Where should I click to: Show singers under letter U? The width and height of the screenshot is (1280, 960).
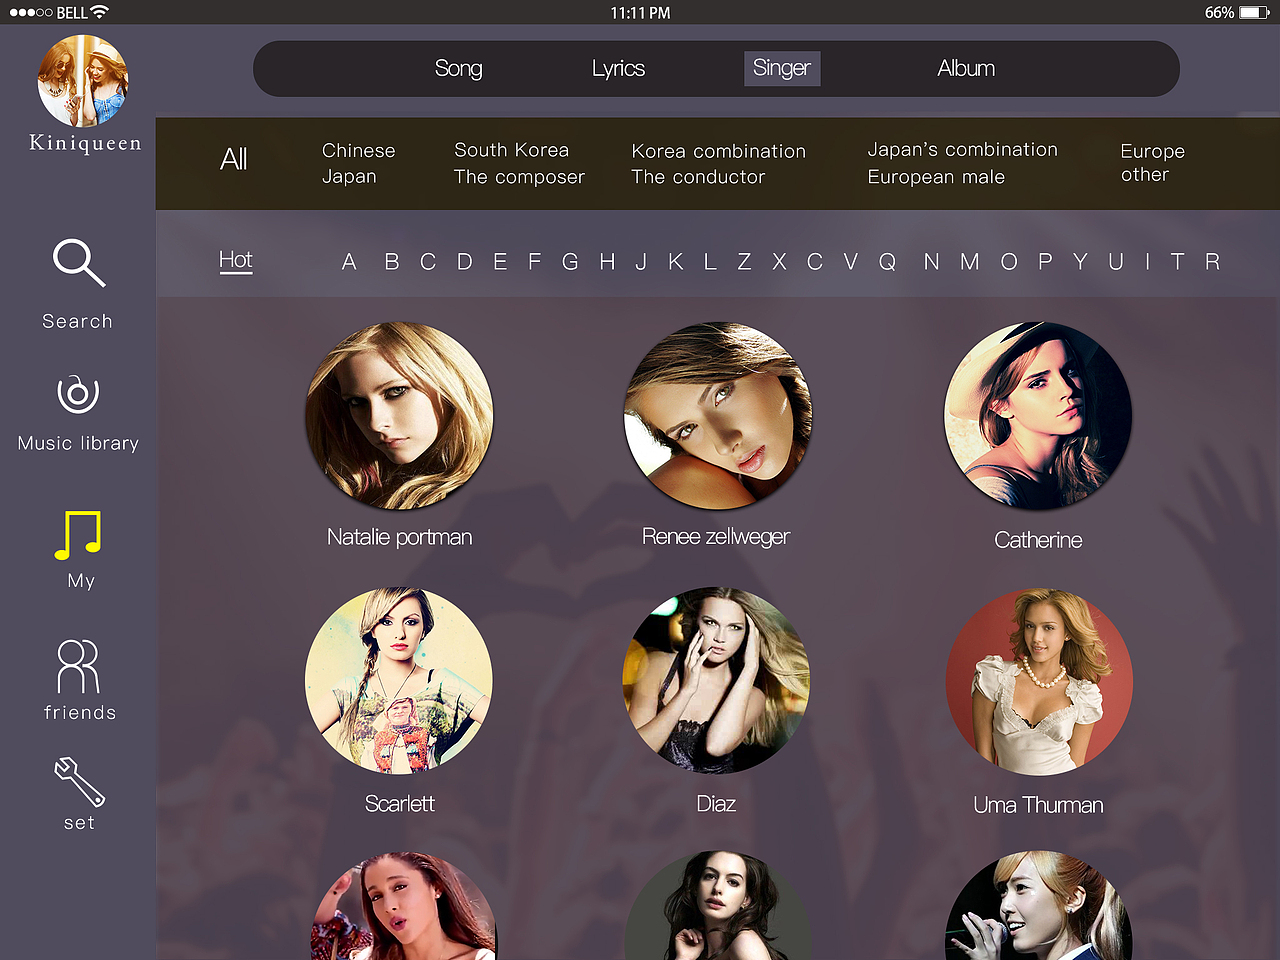1116,262
